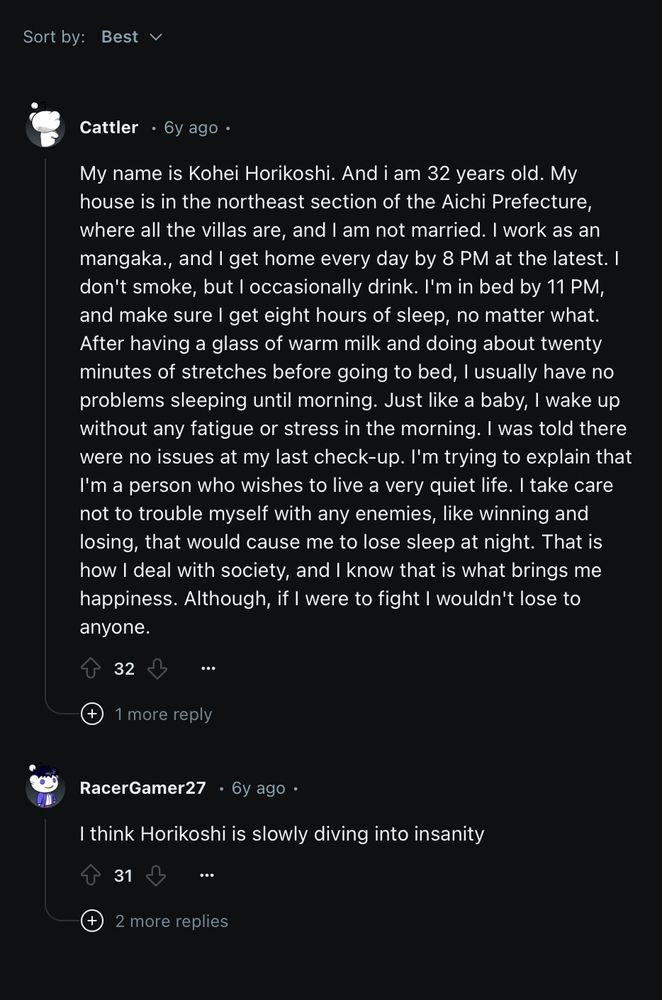
Task: Downvote RacerGamer27's comment
Action: tap(156, 875)
